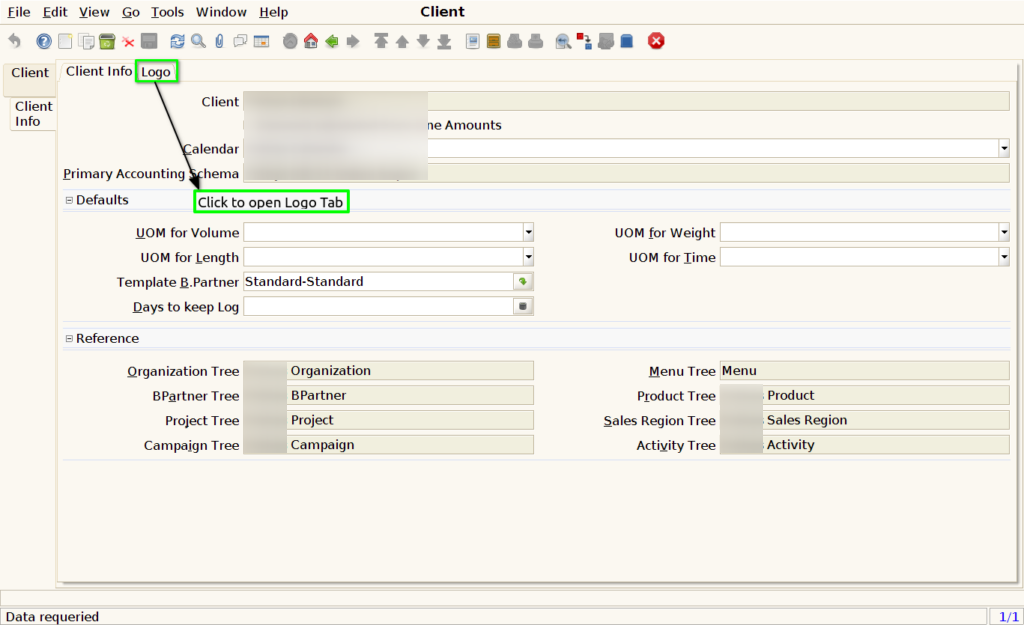Toggle grid view with the table icon
Viewport: 1024px width, 625px height.
(261, 41)
